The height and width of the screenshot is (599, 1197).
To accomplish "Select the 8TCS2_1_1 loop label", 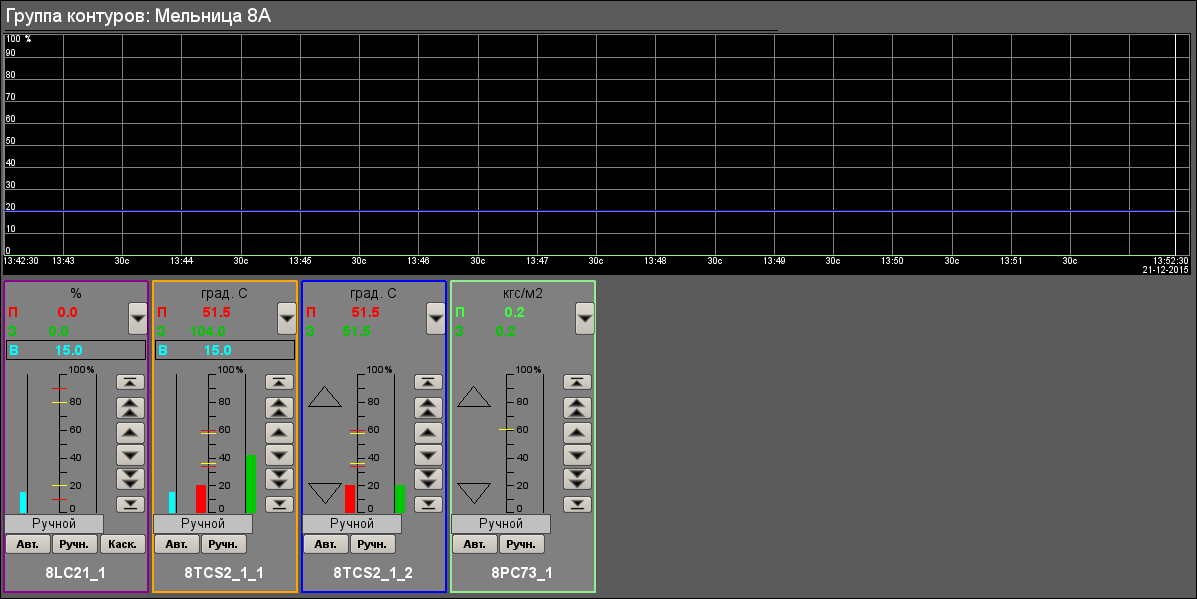I will (x=224, y=574).
